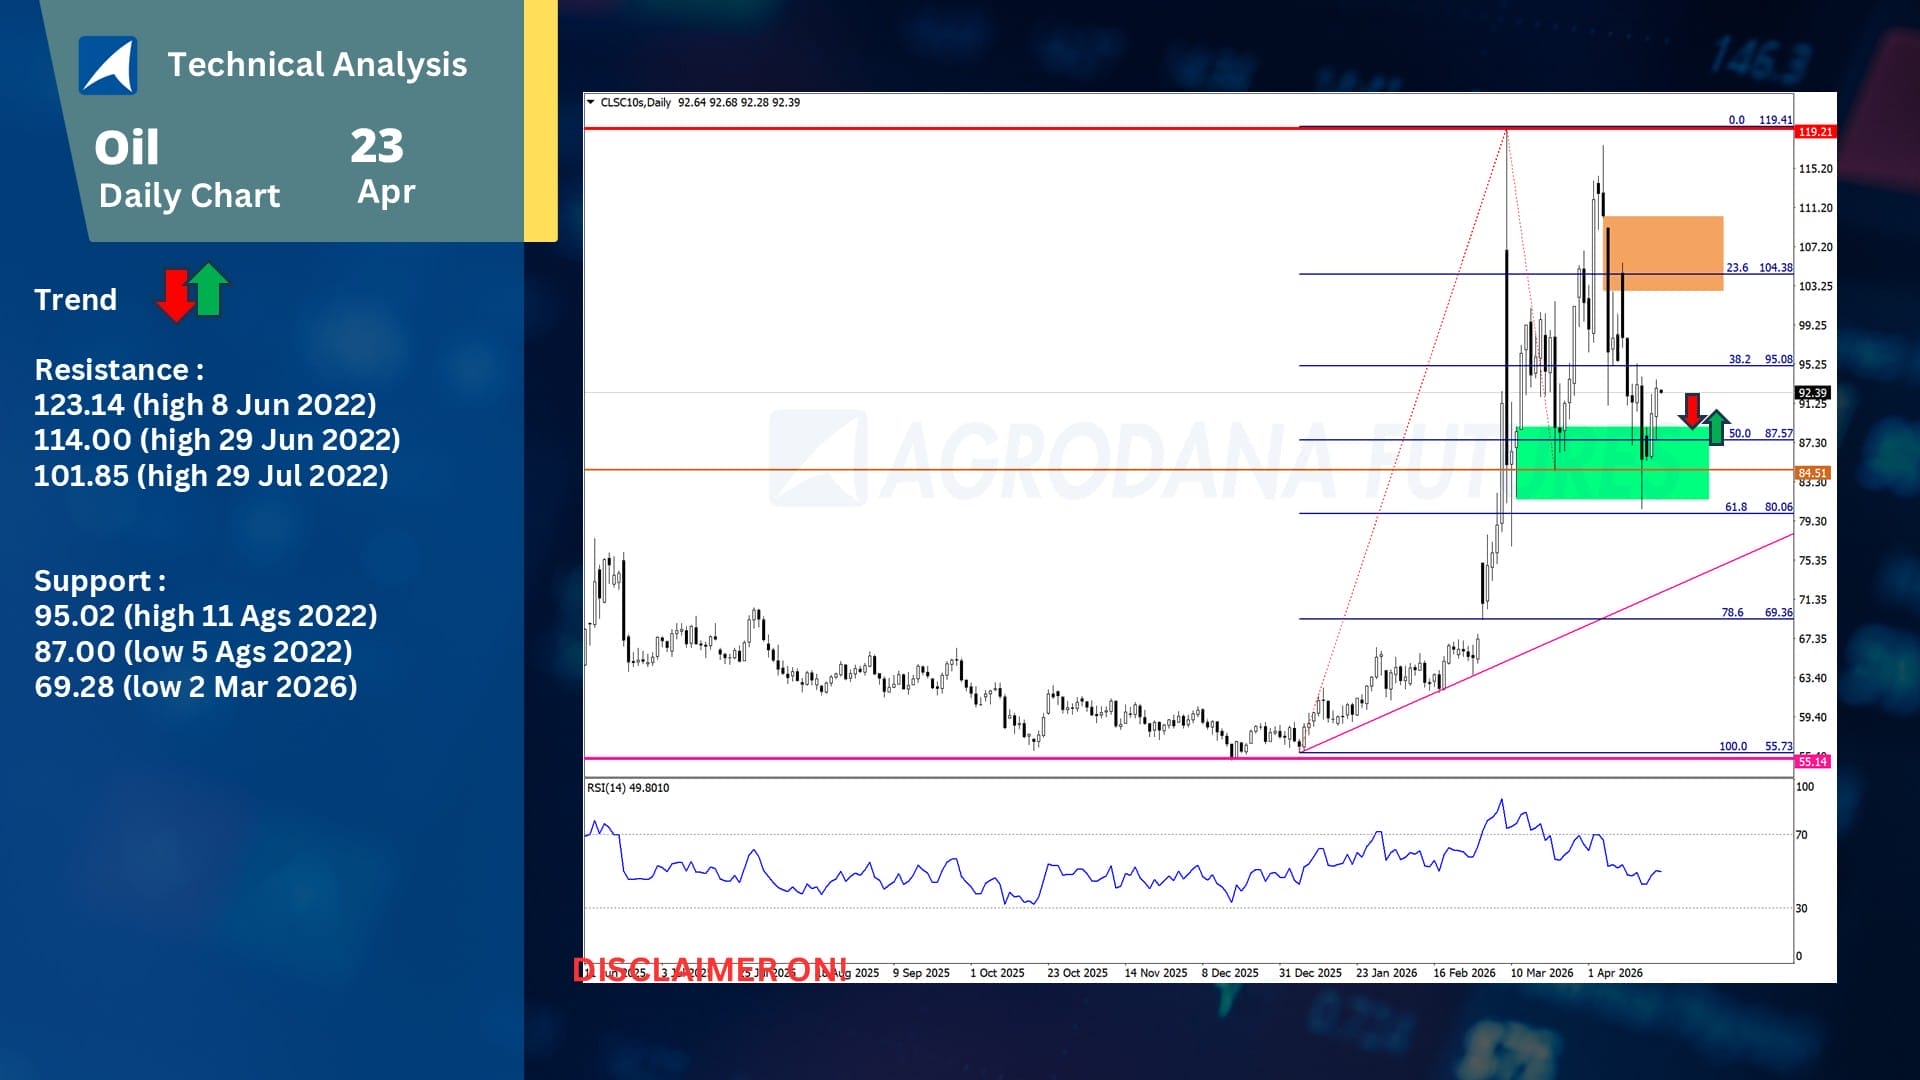Click the 61.8 Fibonacci level label
1920x1080 pixels.
1736,507
